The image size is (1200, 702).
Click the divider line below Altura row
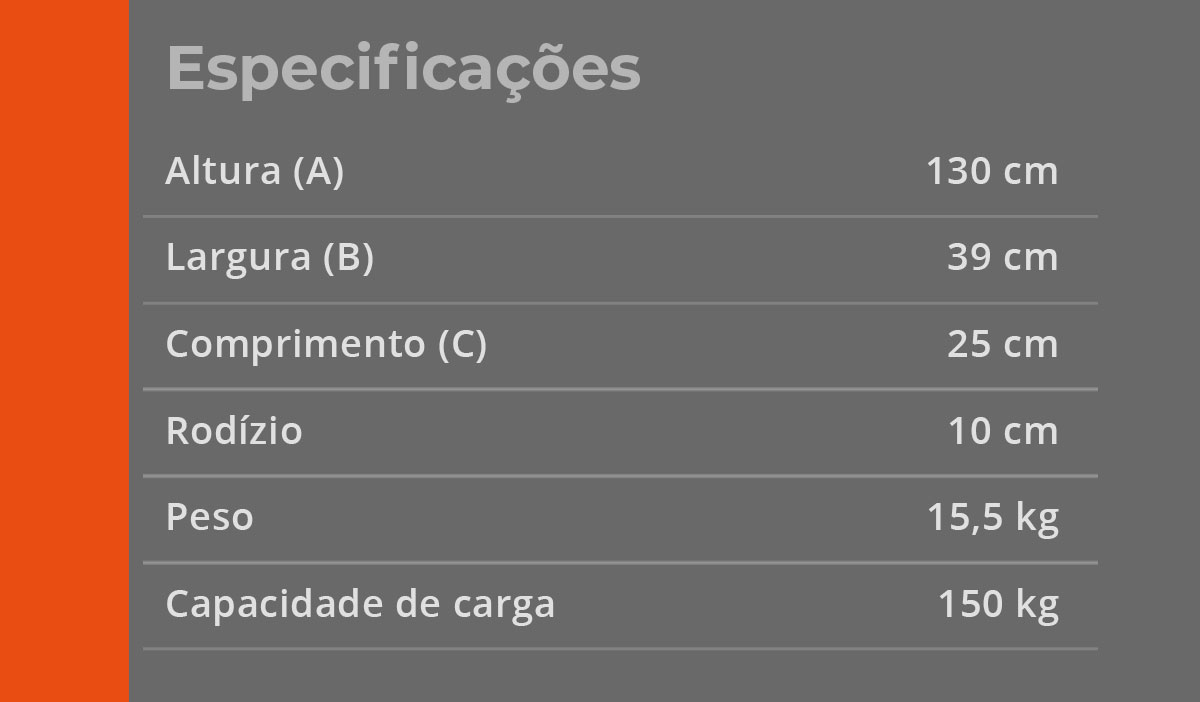pyautogui.click(x=620, y=216)
